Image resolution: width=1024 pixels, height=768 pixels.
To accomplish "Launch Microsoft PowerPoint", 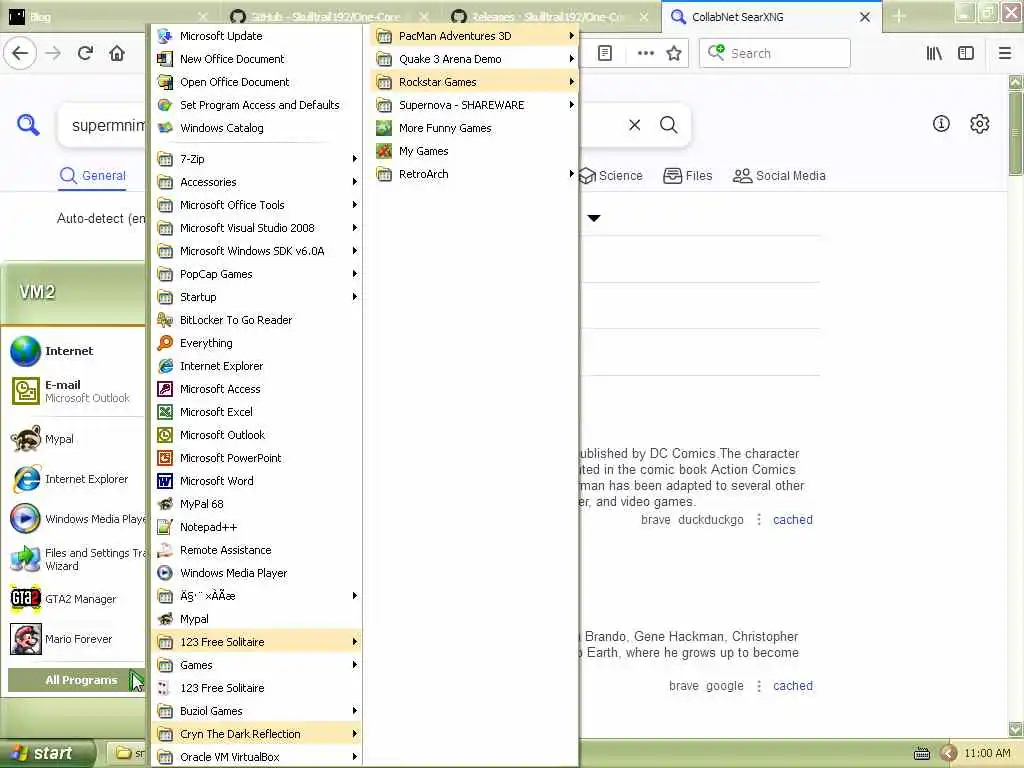I will (256, 458).
